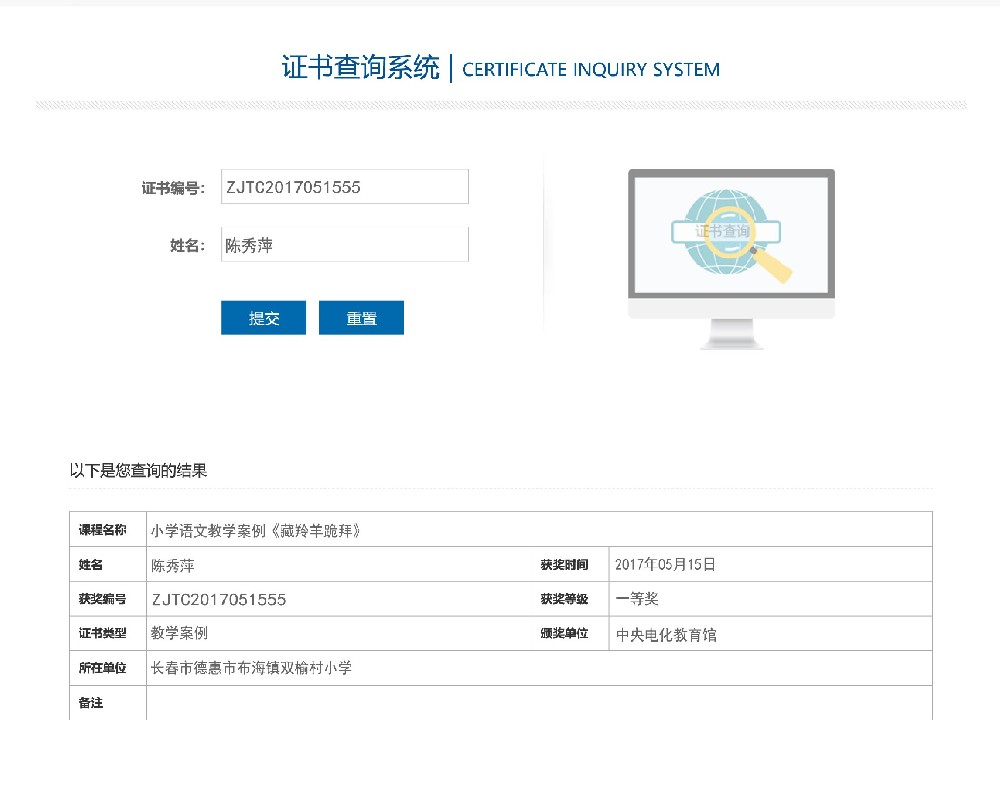Click the 获奖时间 label
The height and width of the screenshot is (792, 1000).
(x=564, y=564)
